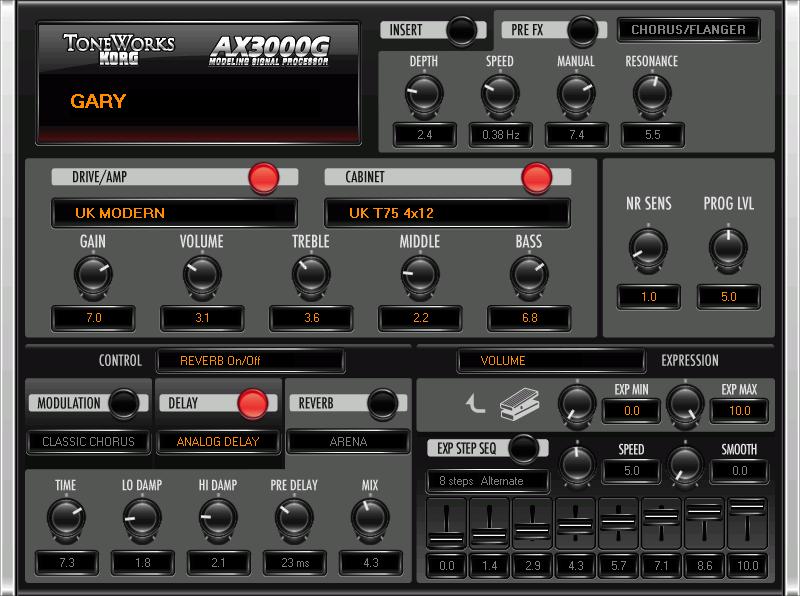Toggle the EXP STEP SEQ switch
Screen dimensions: 800x596
pos(524,449)
